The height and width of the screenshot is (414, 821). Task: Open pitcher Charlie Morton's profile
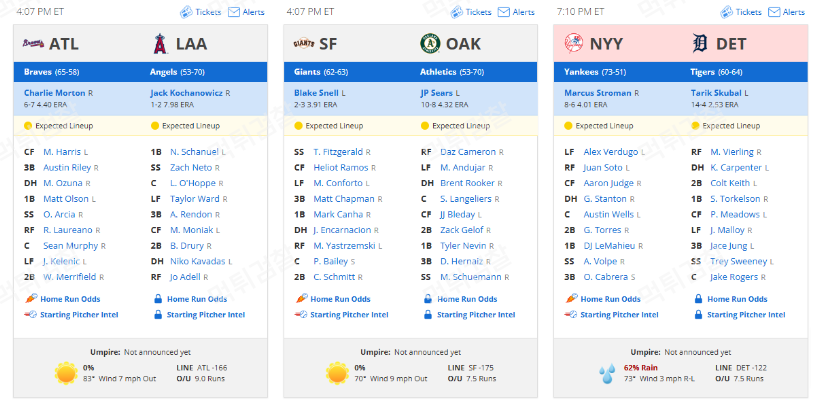54,93
